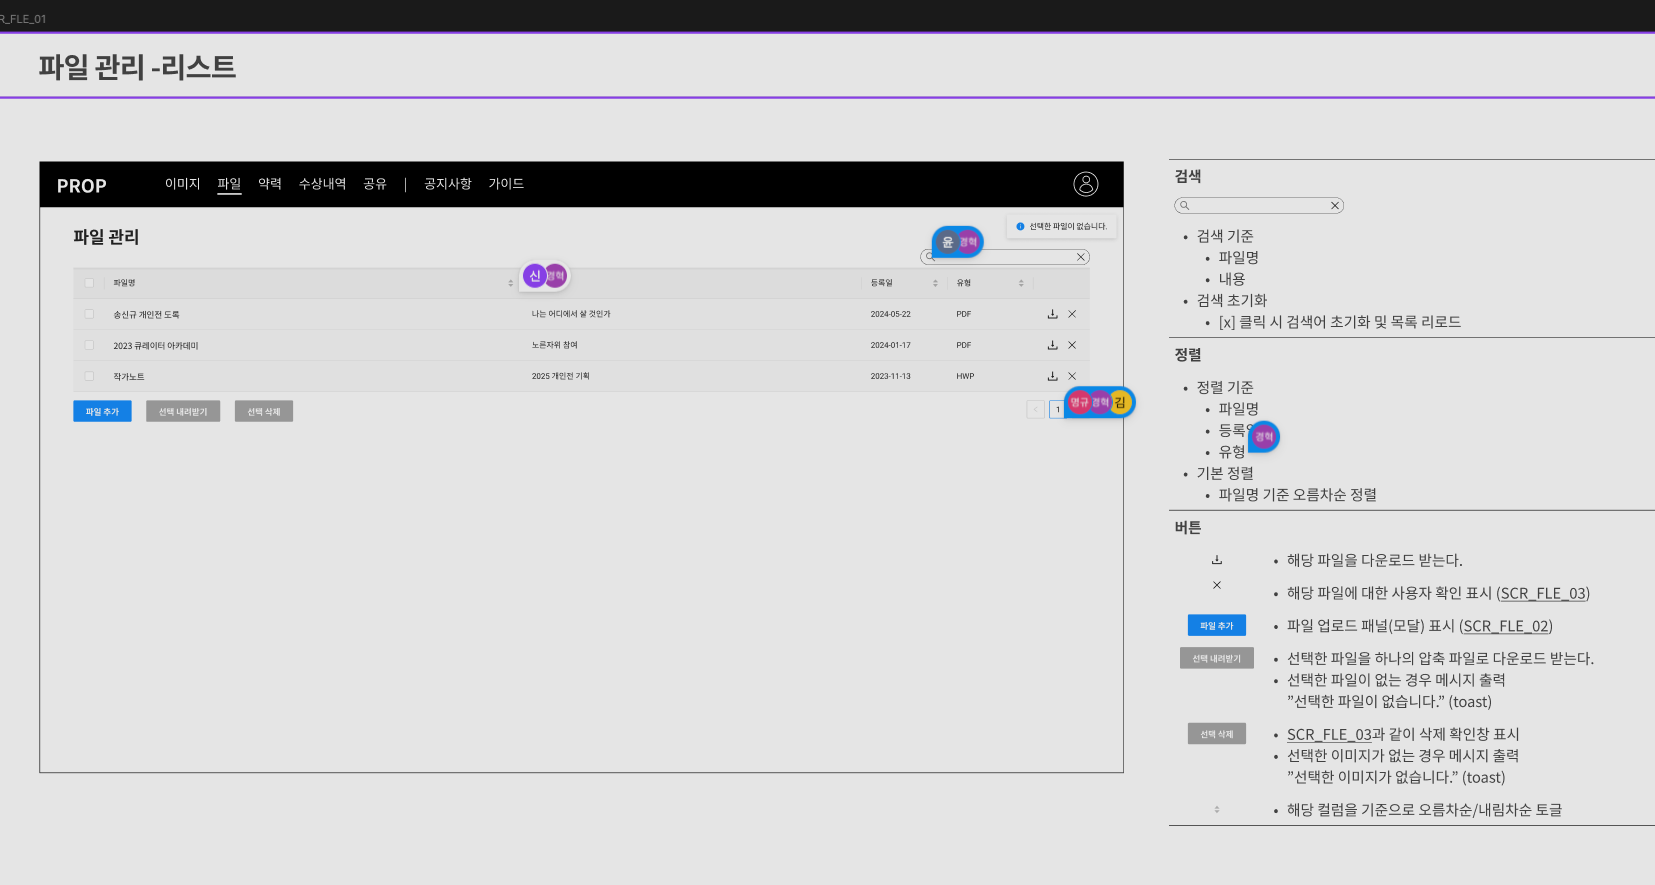This screenshot has width=1655, height=885.
Task: Go to previous page with the chevron button
Action: pos(1035,409)
